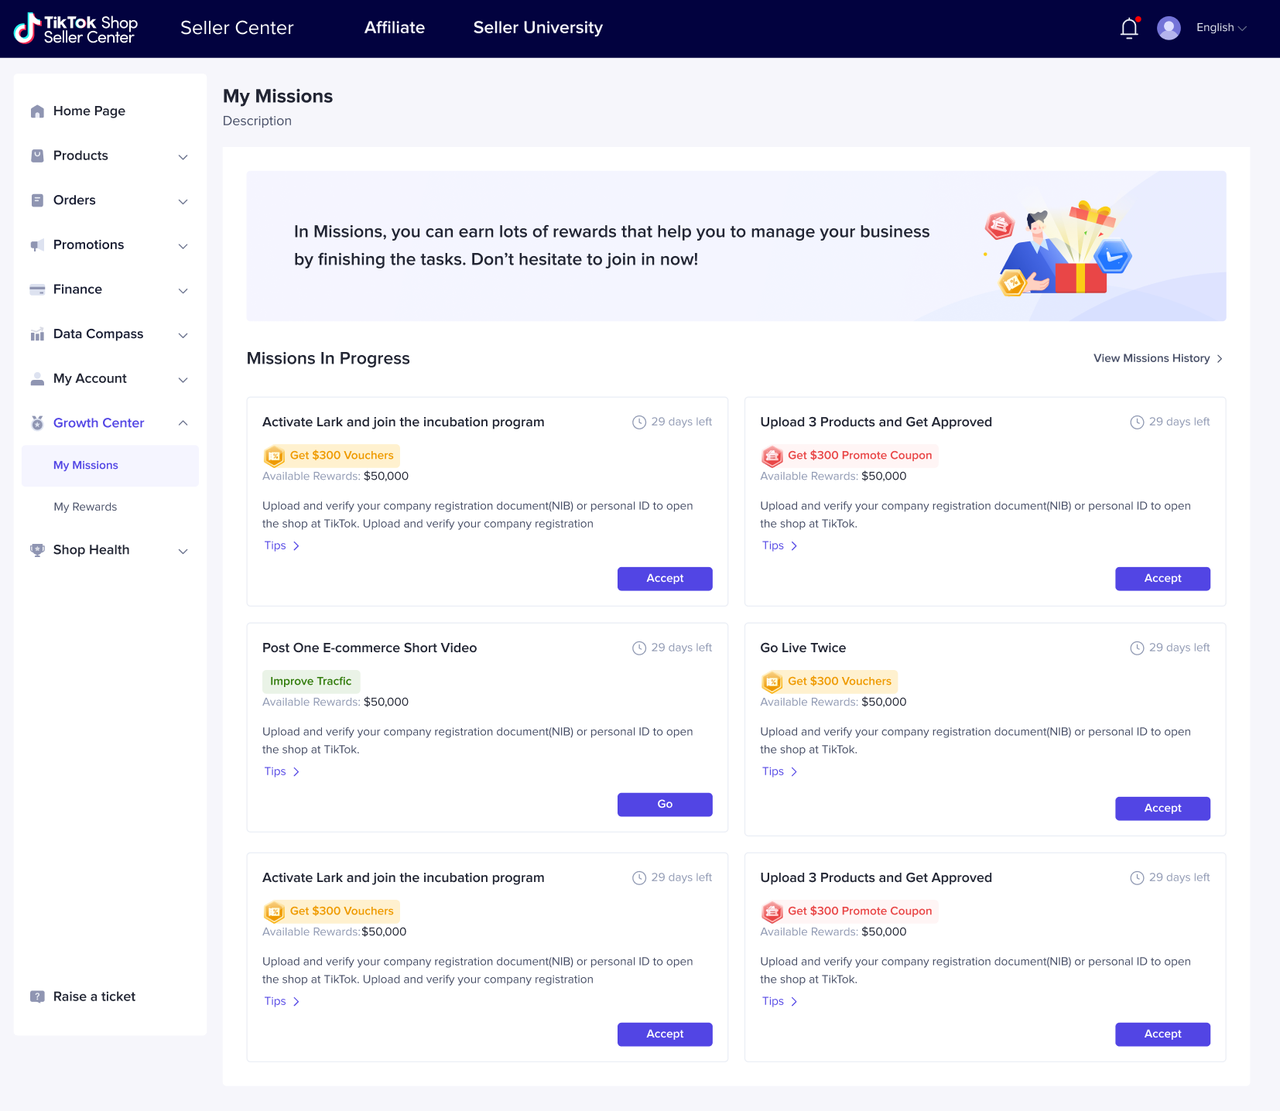
Task: Click the coupon icon in upper Upload 3 Products card
Action: click(x=772, y=456)
